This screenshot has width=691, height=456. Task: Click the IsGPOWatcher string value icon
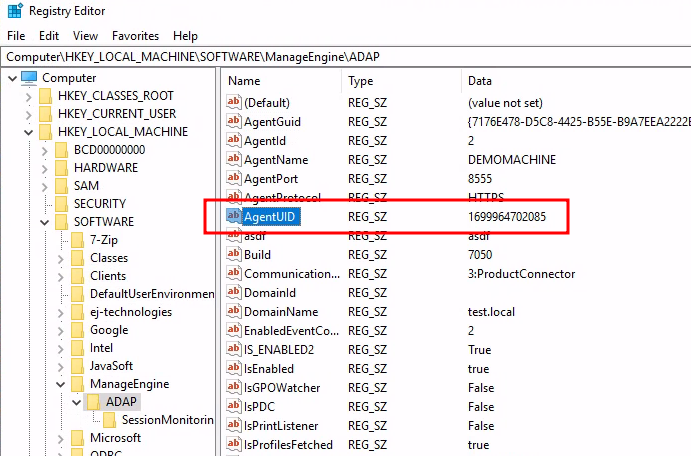[x=234, y=387]
